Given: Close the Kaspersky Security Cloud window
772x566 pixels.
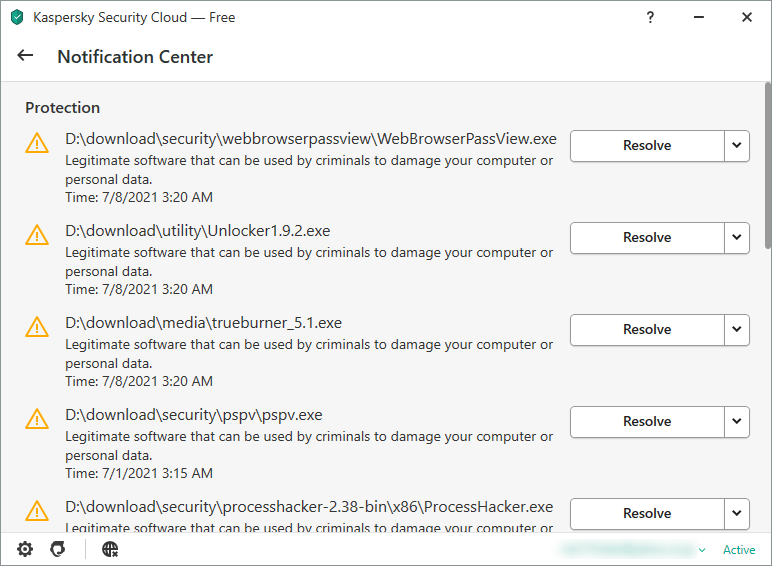Looking at the screenshot, I should click(747, 17).
